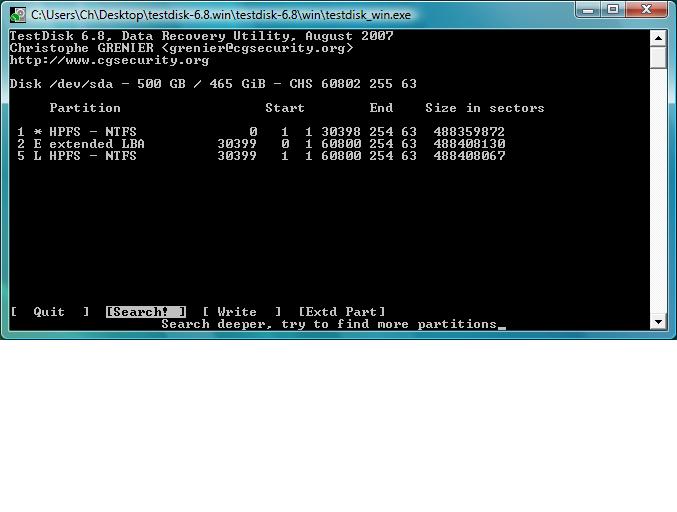The image size is (677, 512).
Task: Click partition row 1 HPFS - NTFS
Action: 261,132
